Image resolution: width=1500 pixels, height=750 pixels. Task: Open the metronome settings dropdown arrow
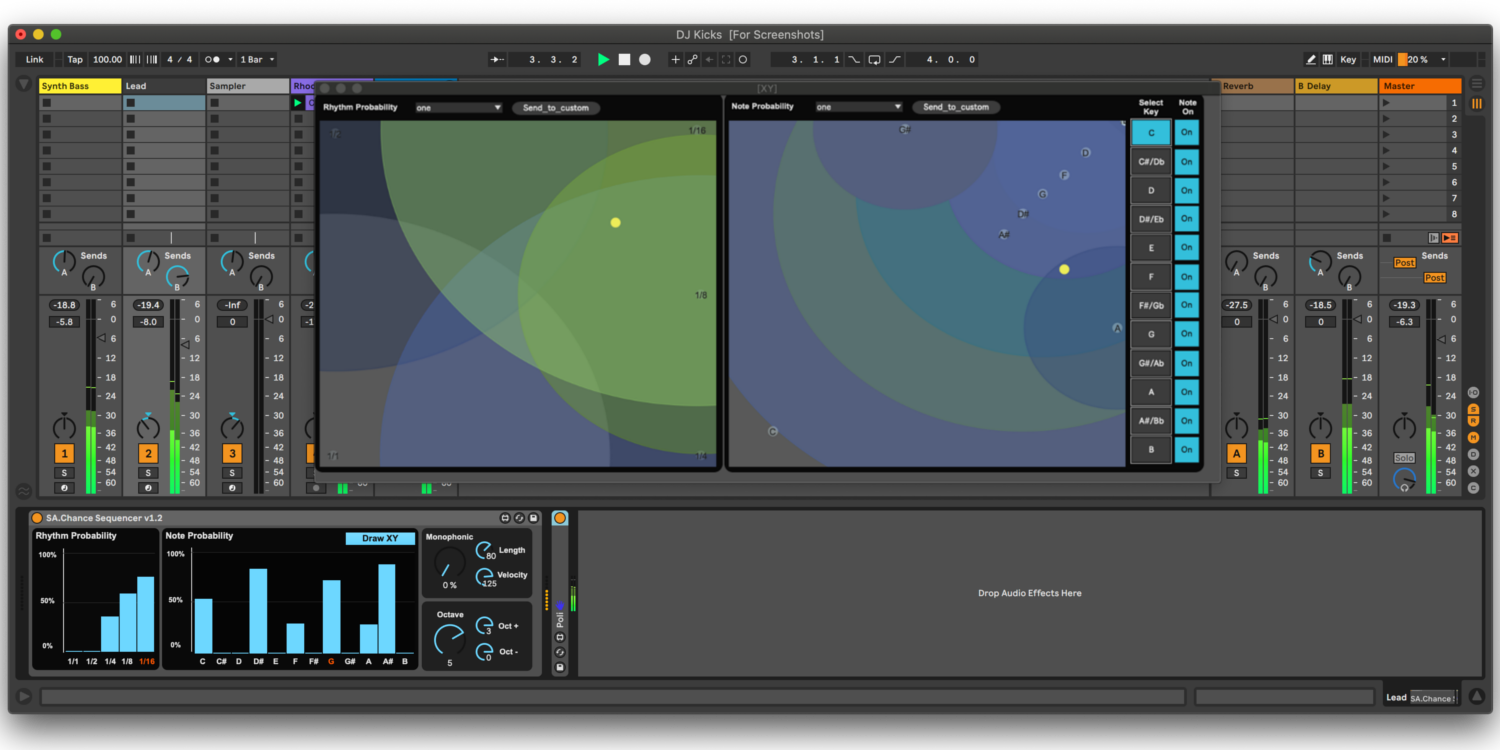[230, 60]
